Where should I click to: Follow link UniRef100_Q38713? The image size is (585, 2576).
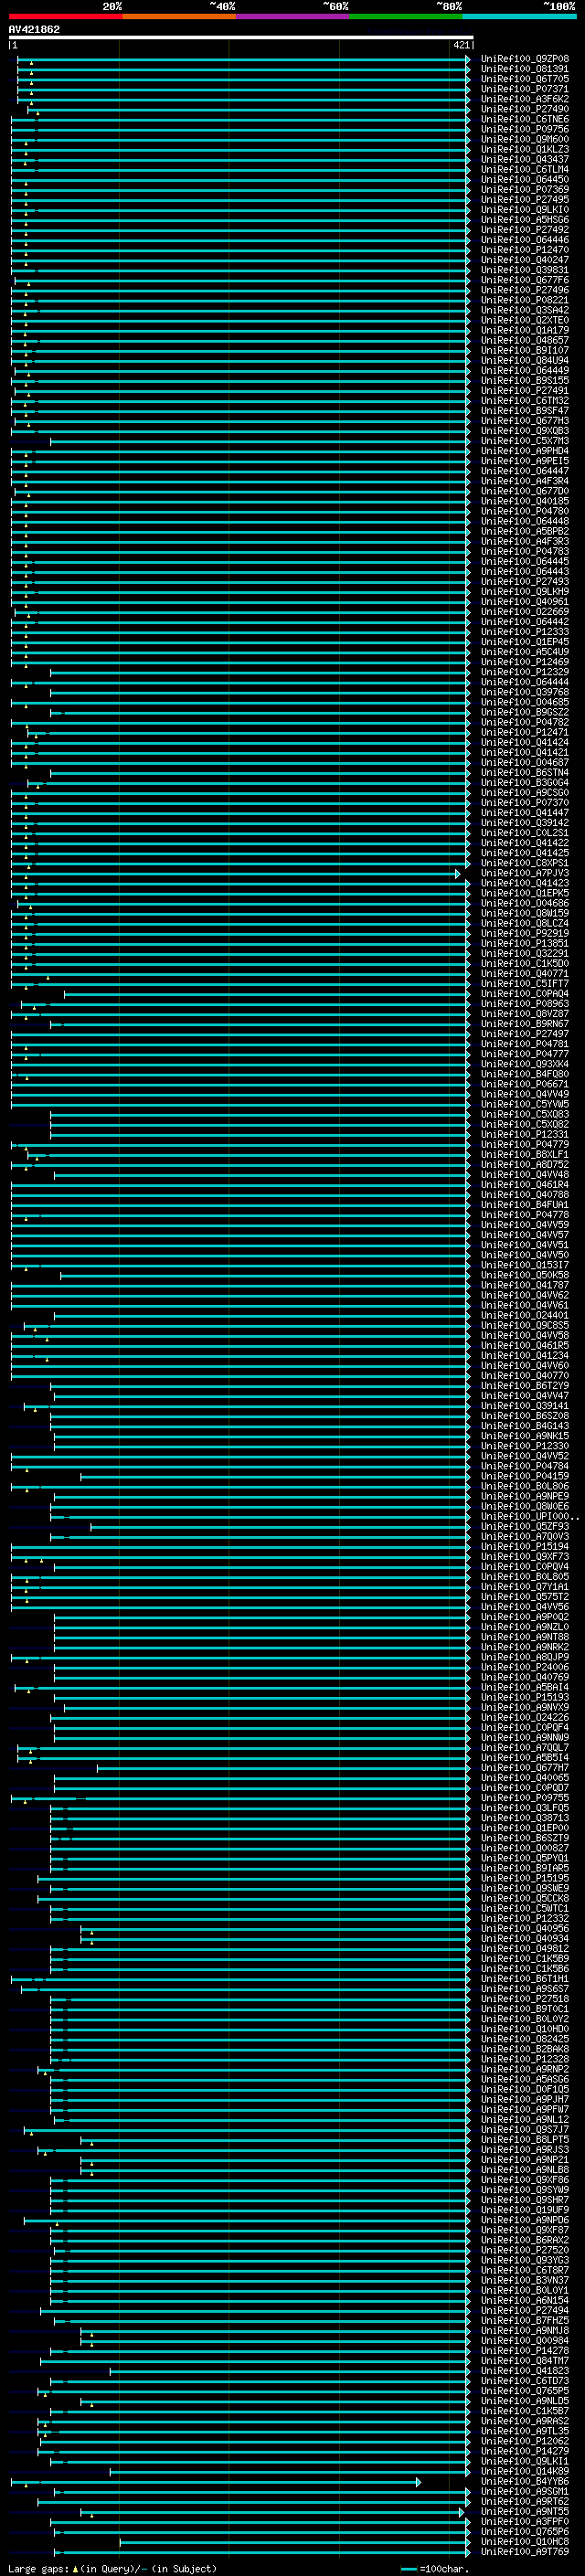[524, 1817]
